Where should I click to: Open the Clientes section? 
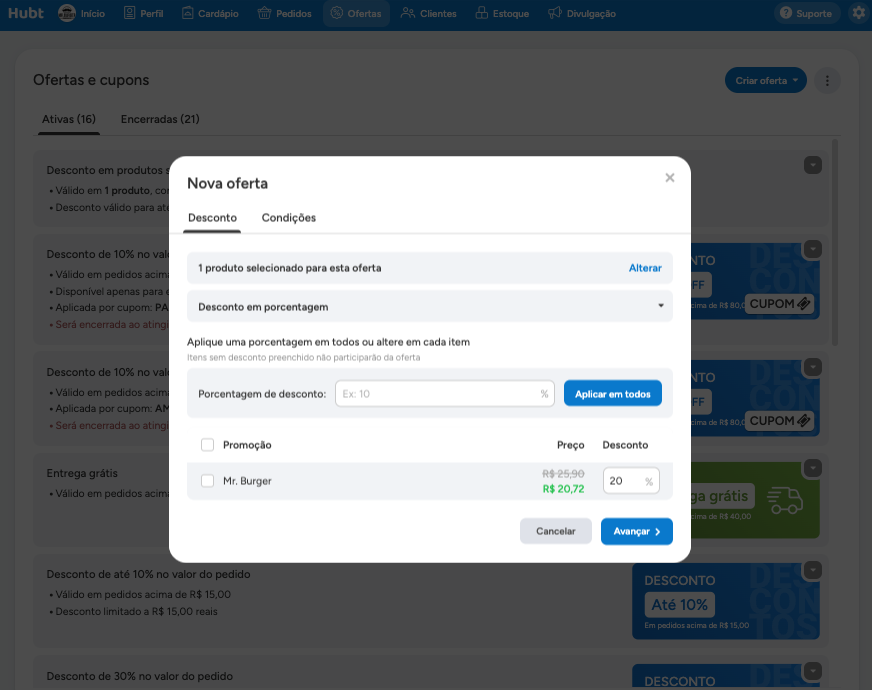pos(429,13)
